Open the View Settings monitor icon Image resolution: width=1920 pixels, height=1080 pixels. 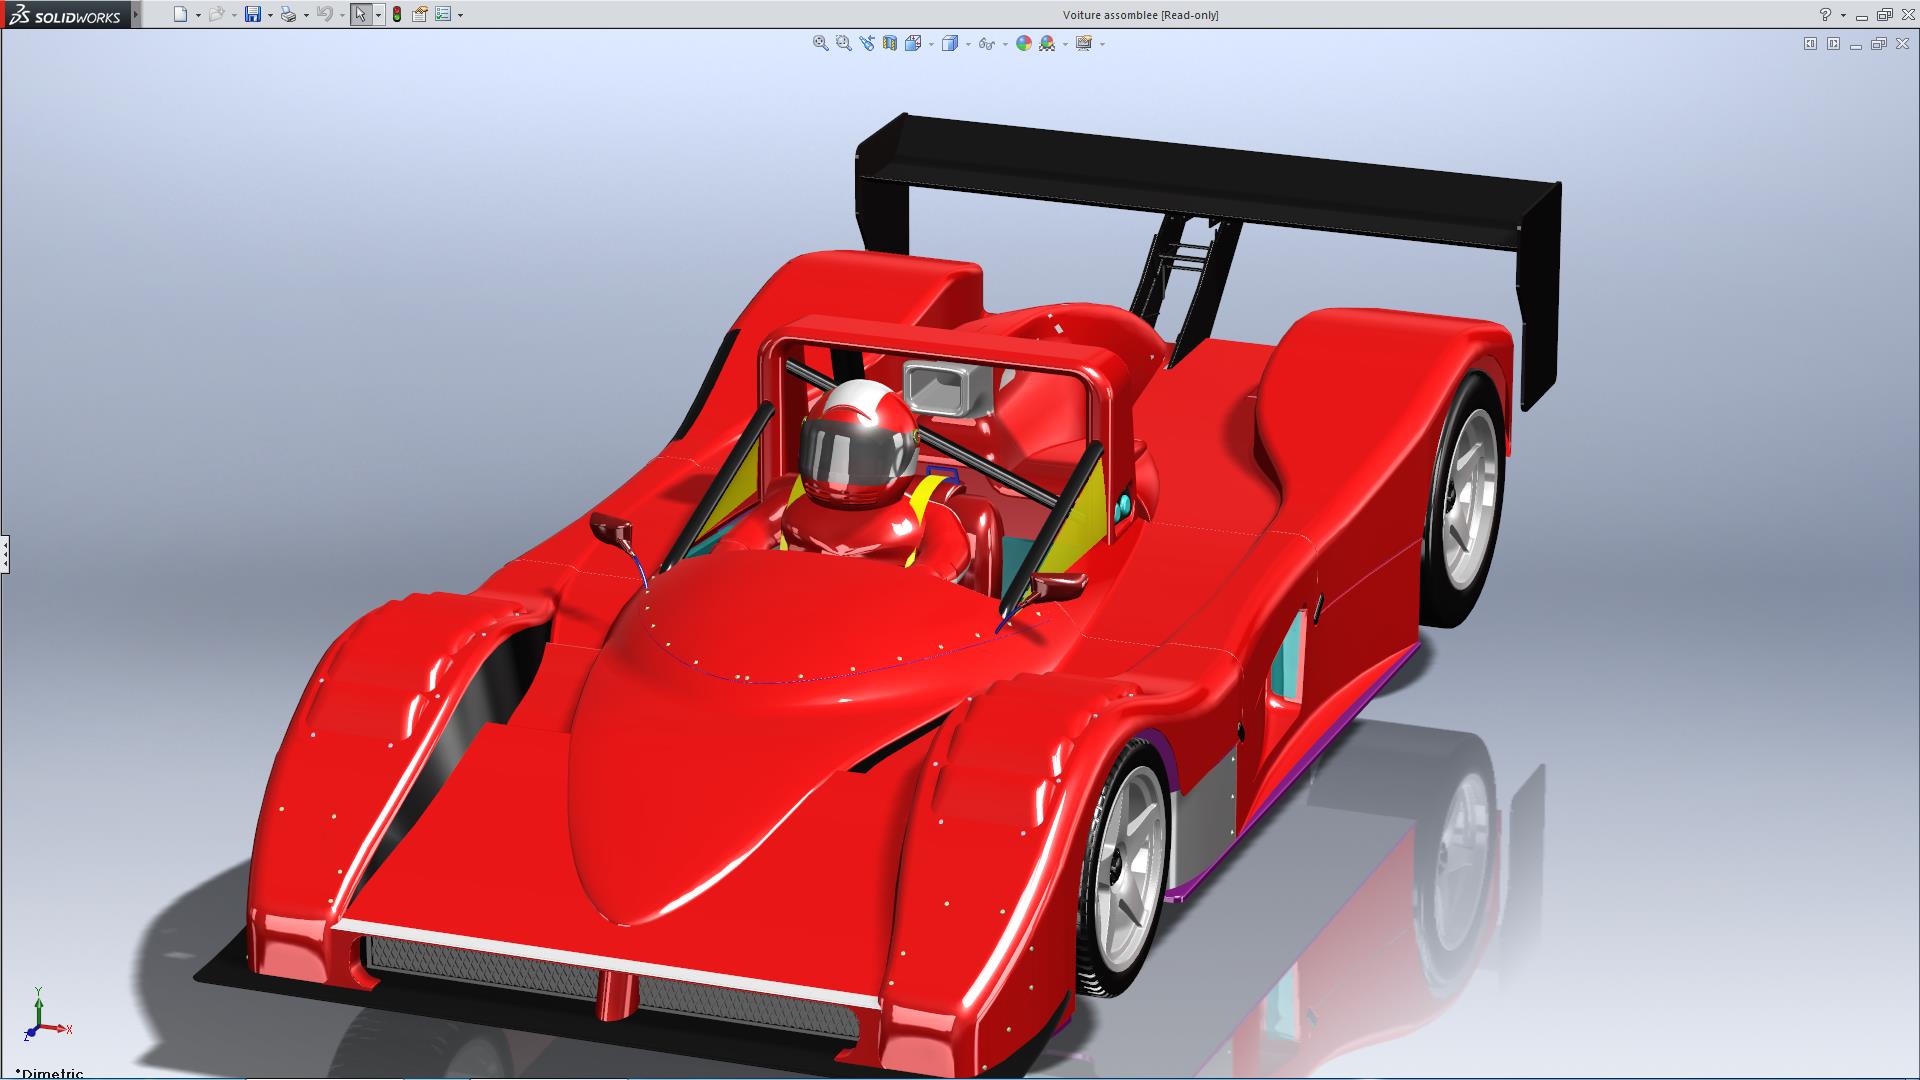pos(1084,43)
